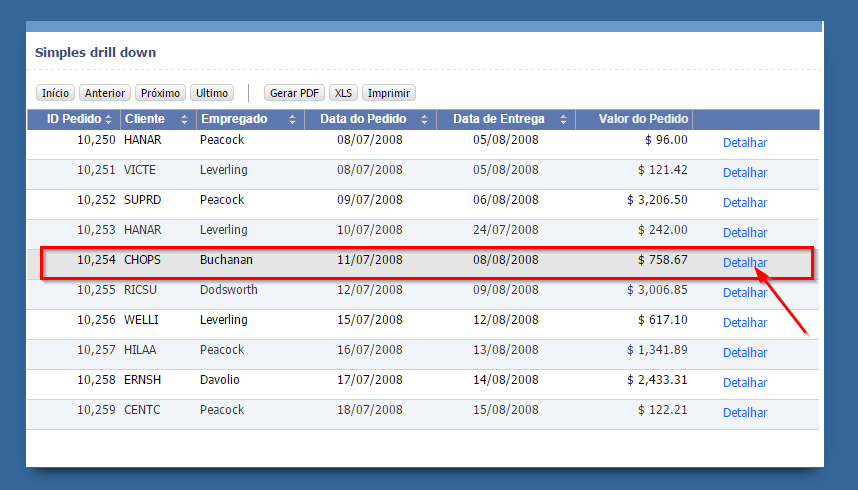Image resolution: width=858 pixels, height=490 pixels.
Task: Export report with Gerar PDF button
Action: [295, 93]
